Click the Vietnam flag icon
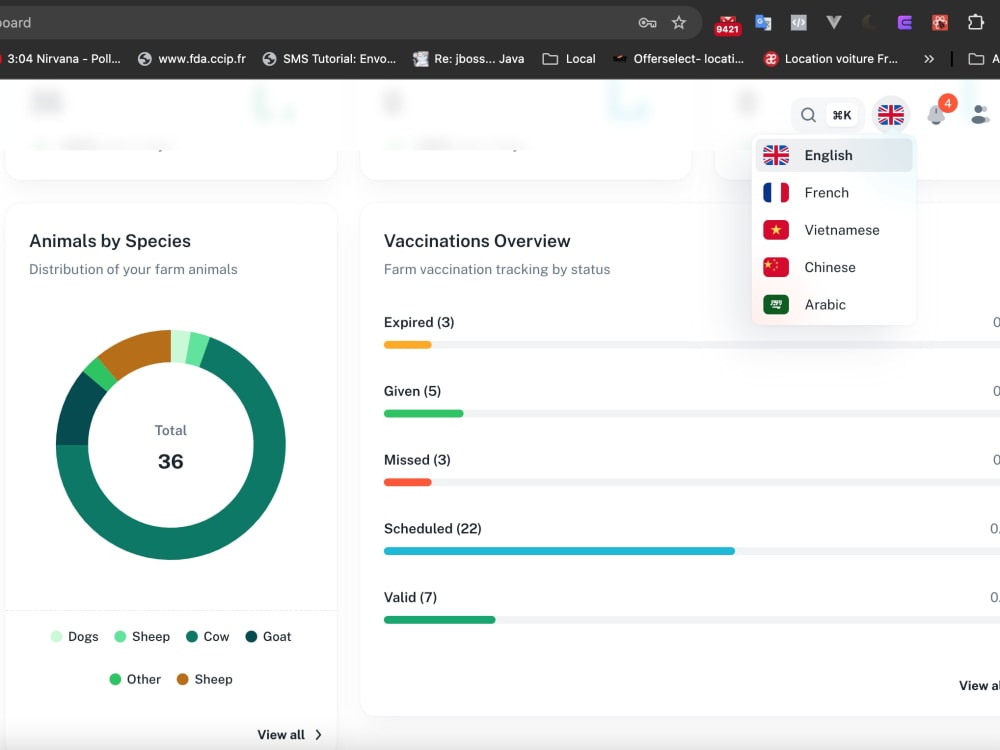This screenshot has height=750, width=1000. [x=776, y=230]
